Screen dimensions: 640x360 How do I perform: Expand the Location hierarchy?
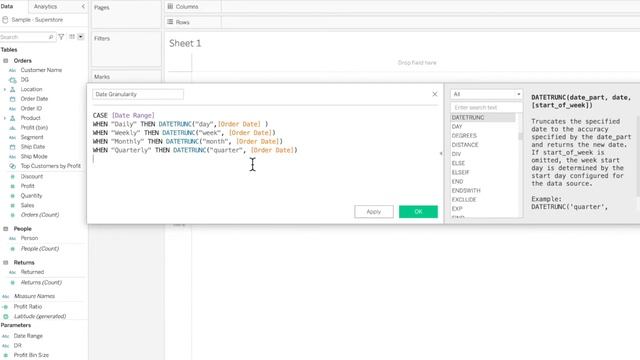tap(5, 89)
